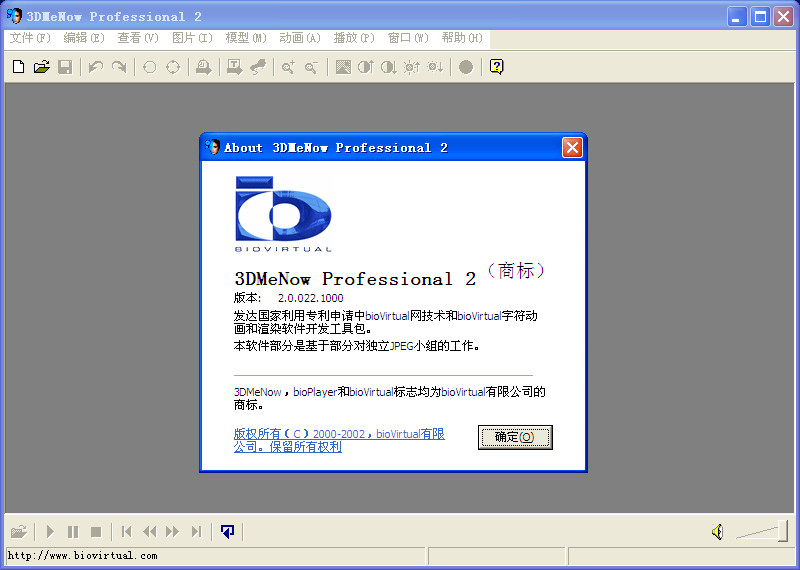Open the 播放(P) menu
Image resolution: width=800 pixels, height=570 pixels.
354,38
